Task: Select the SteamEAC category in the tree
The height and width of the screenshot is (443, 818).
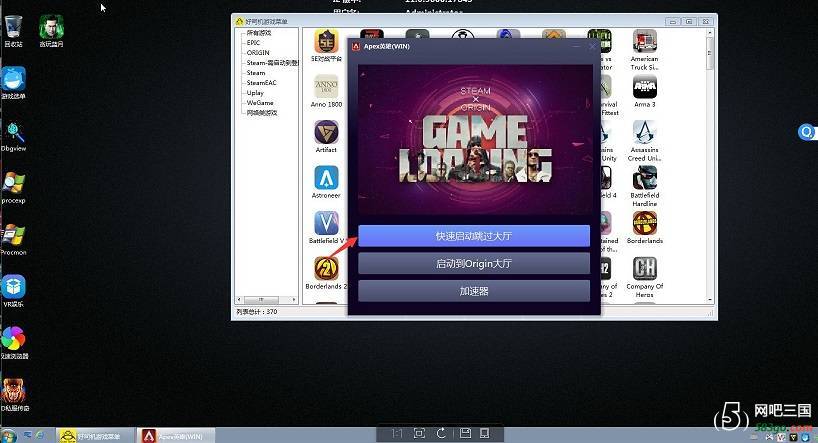Action: click(x=261, y=82)
